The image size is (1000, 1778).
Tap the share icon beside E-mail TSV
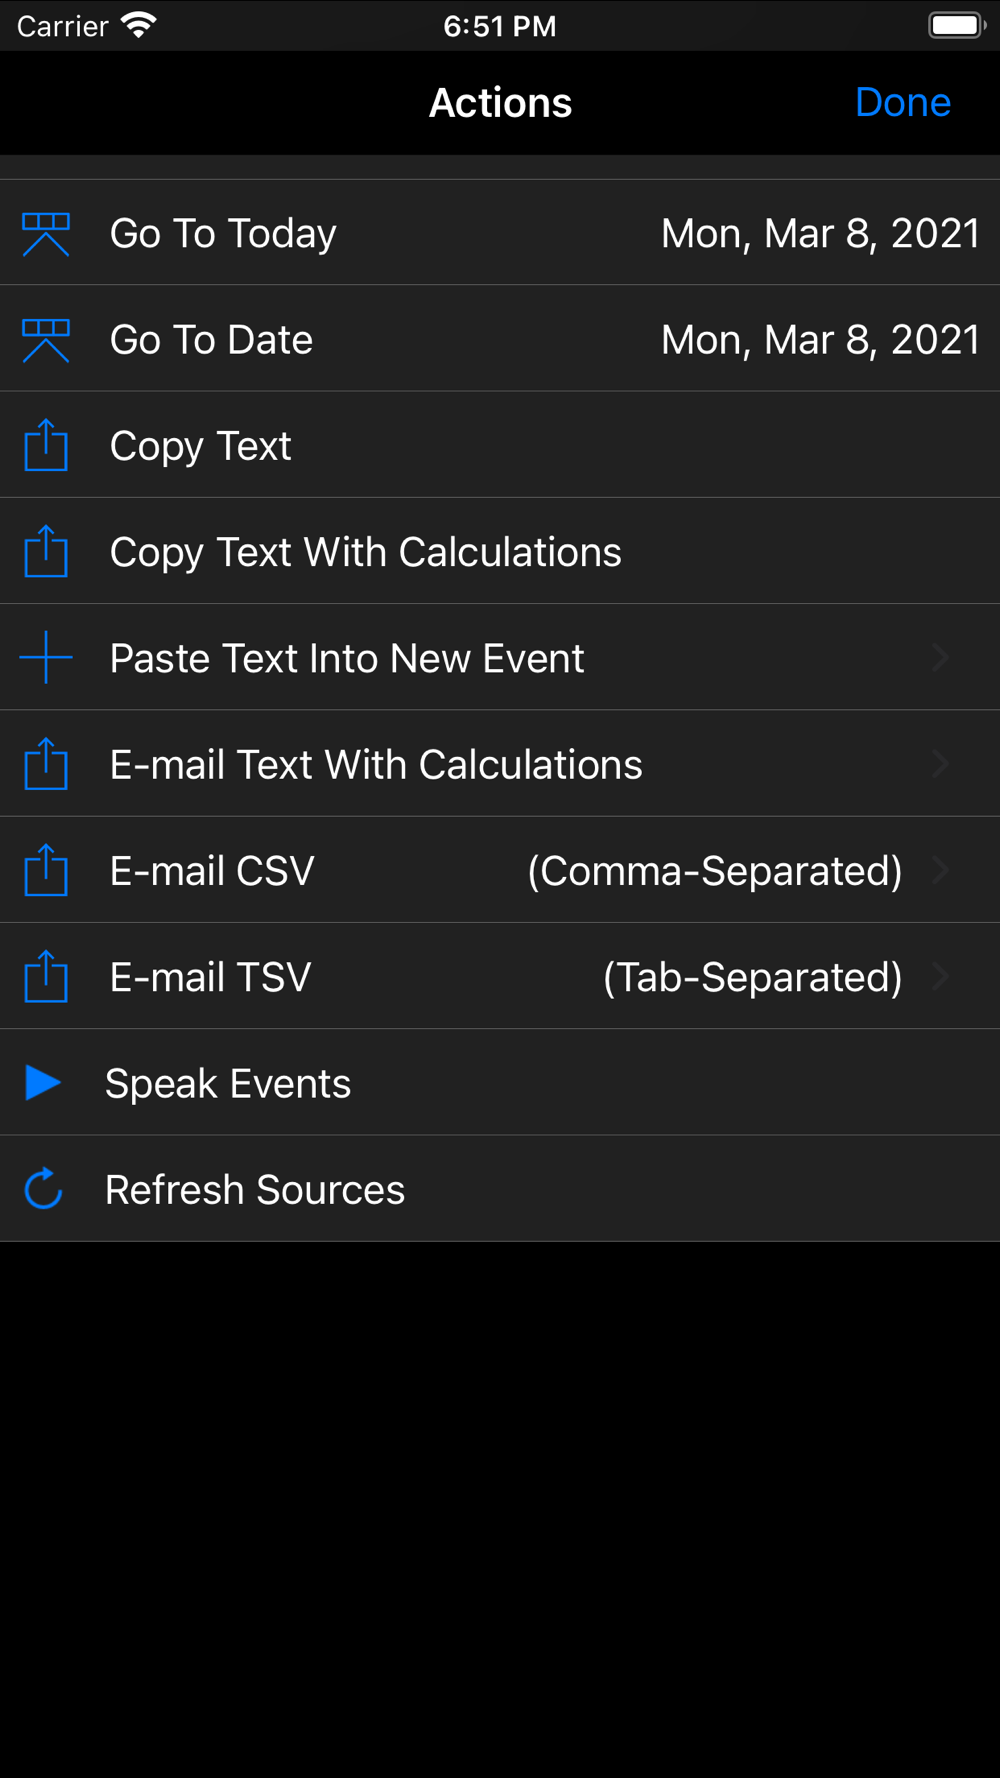pos(46,977)
